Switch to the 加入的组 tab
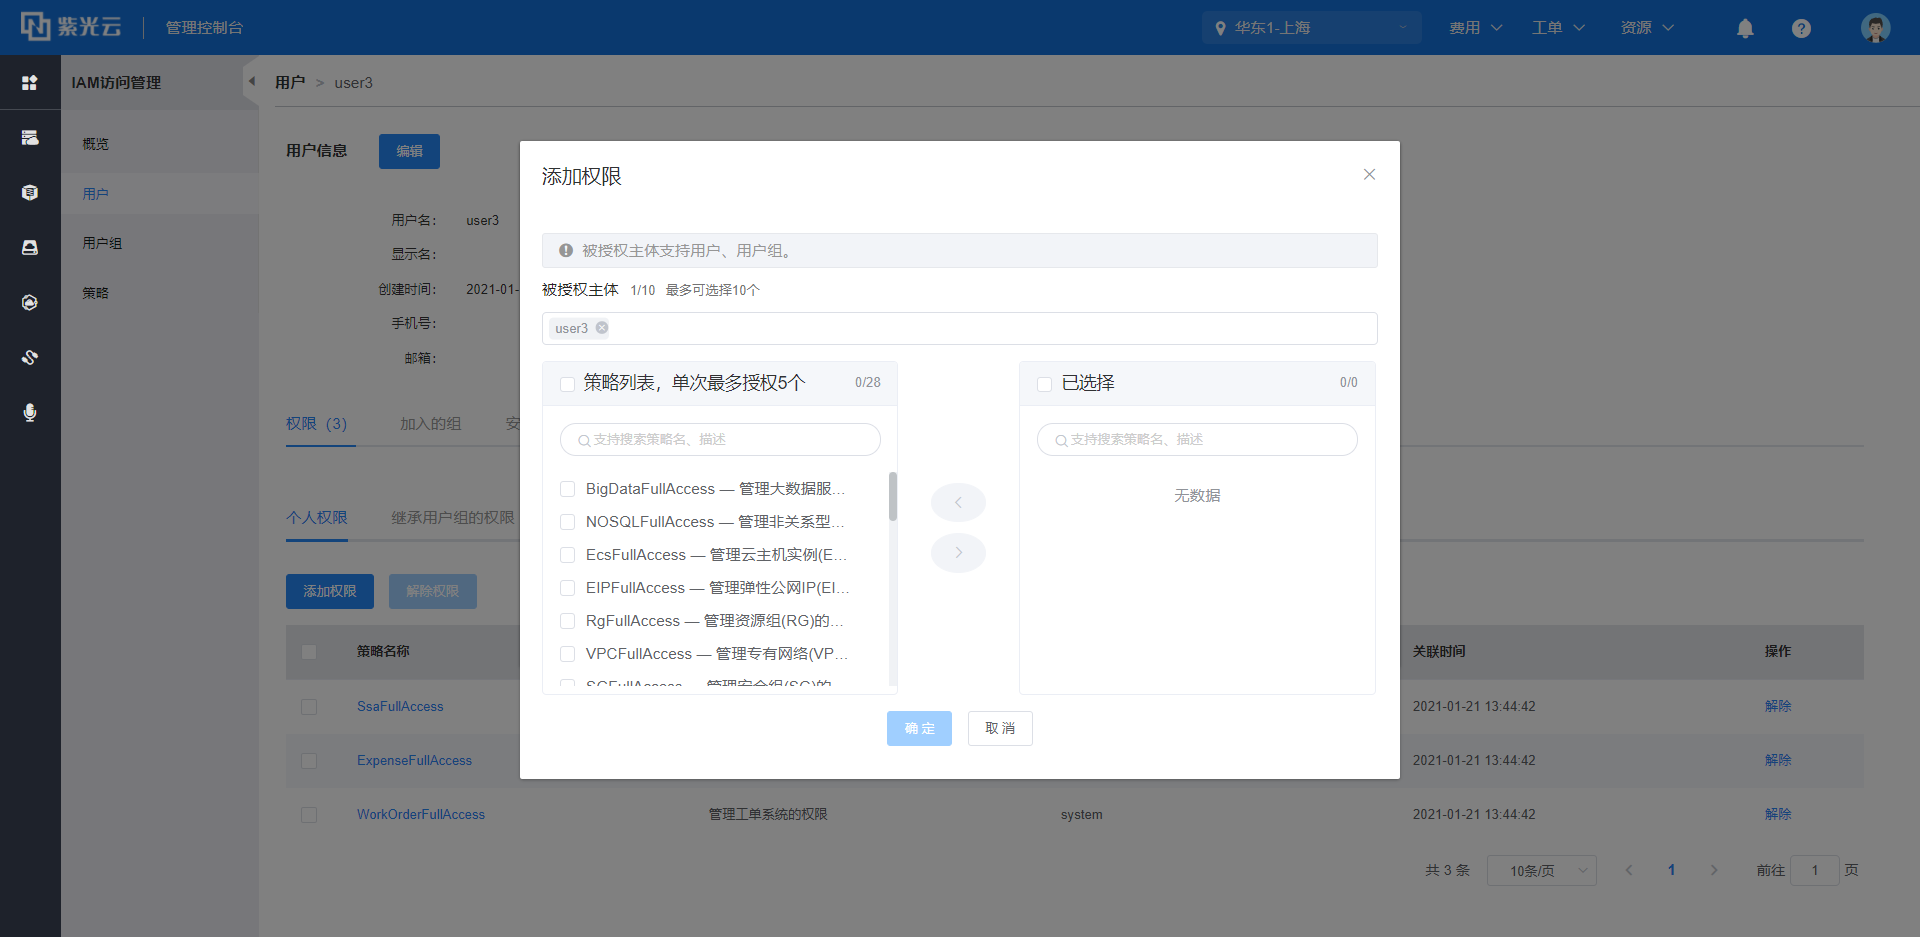1920x937 pixels. point(430,424)
